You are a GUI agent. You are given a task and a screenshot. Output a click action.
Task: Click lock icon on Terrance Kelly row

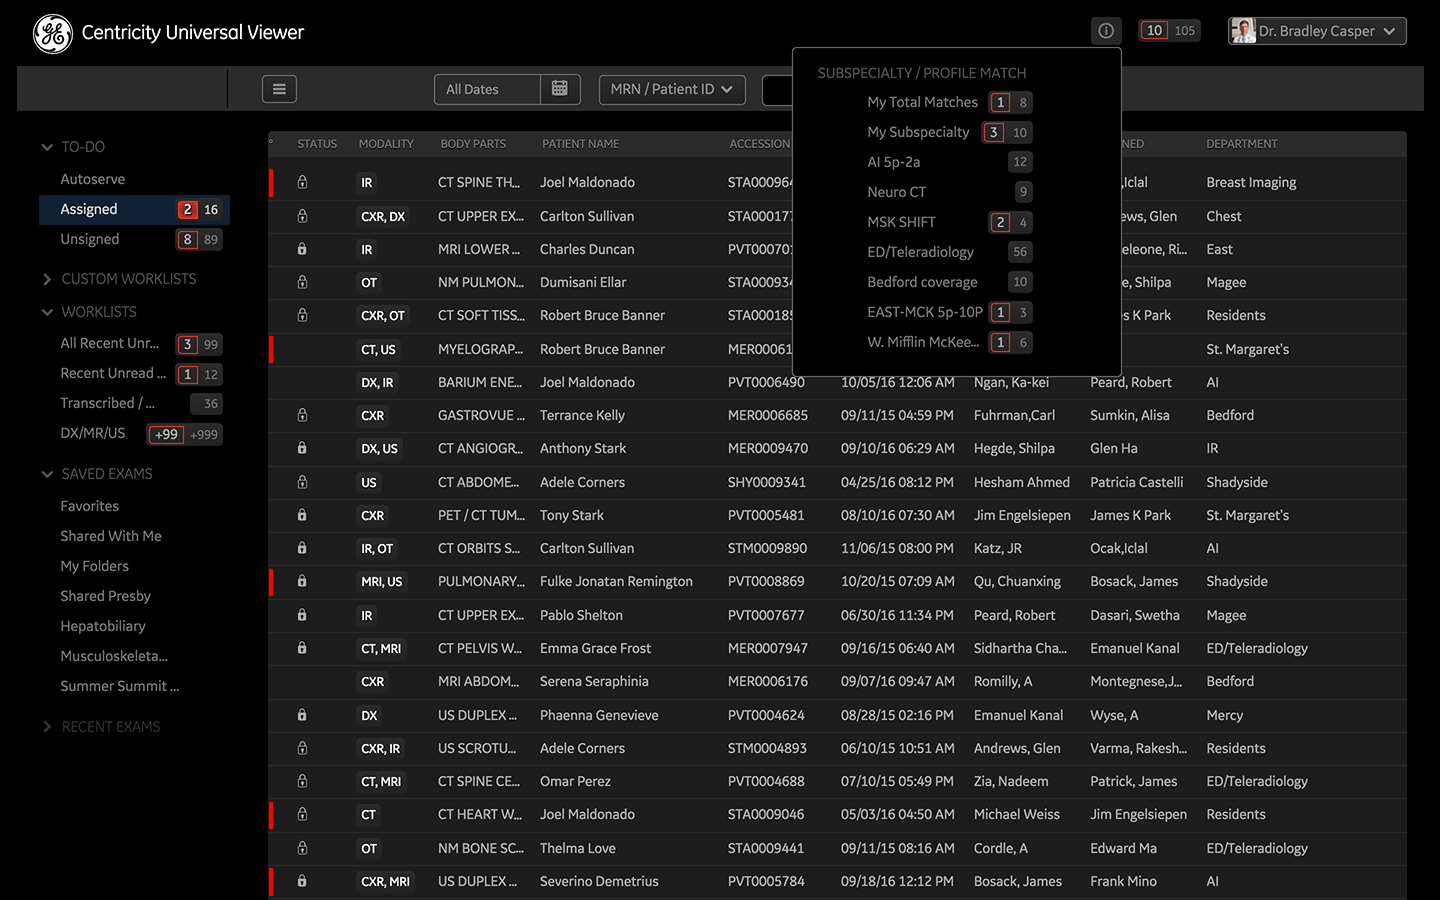[x=302, y=415]
